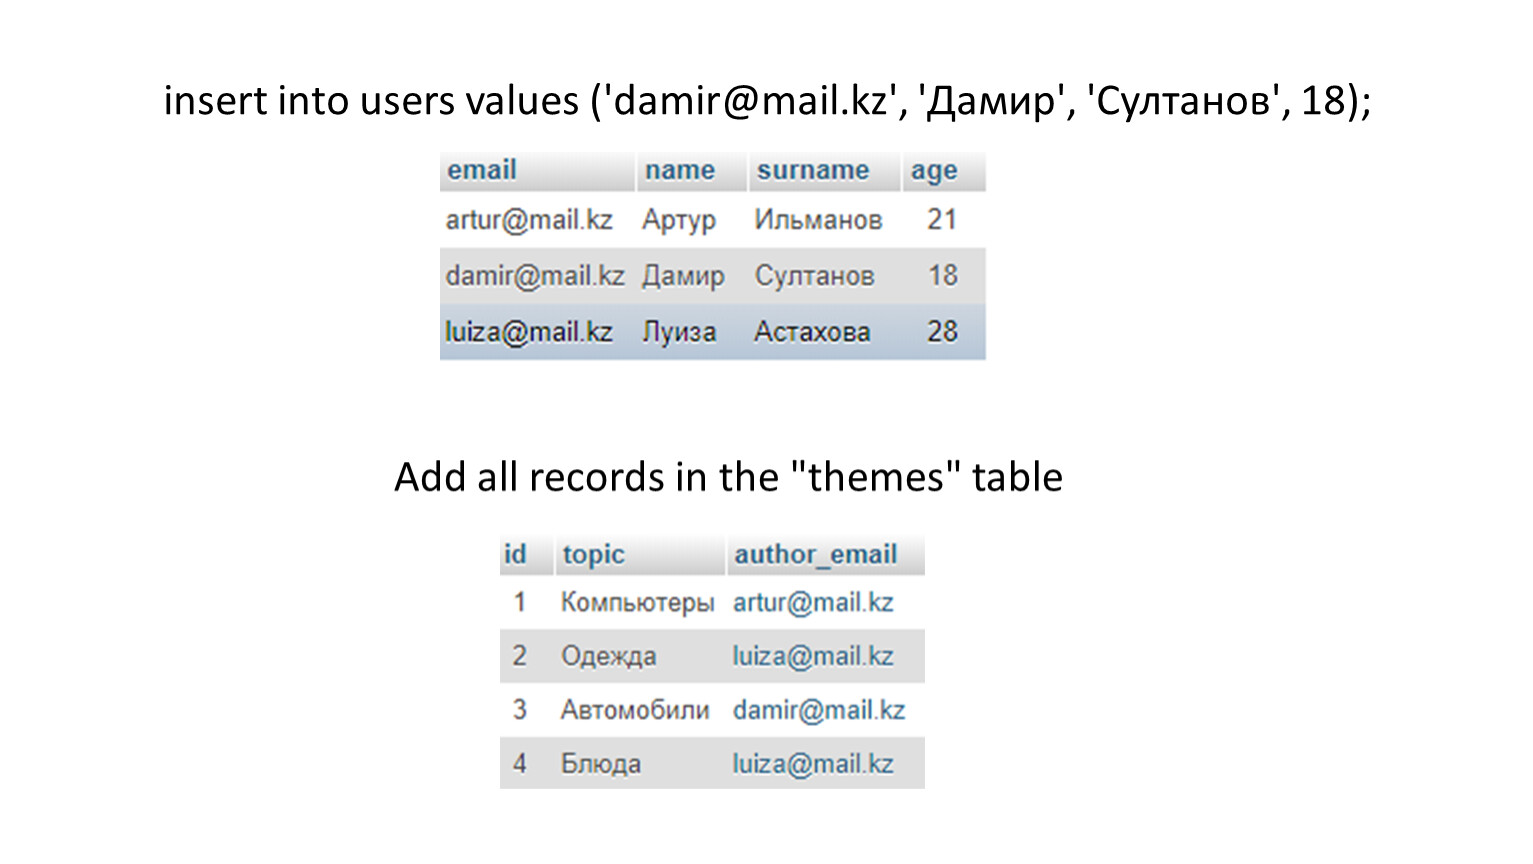Click the Султанов surname cell
1533x864 pixels.
814,275
